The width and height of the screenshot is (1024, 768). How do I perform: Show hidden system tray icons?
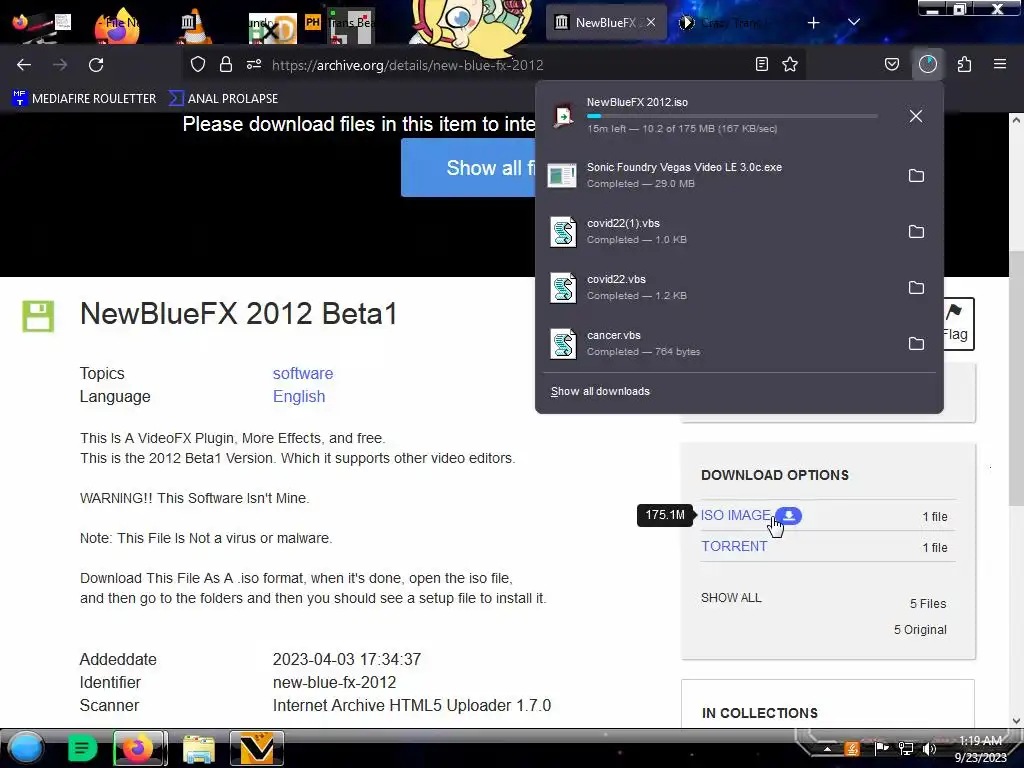[827, 749]
